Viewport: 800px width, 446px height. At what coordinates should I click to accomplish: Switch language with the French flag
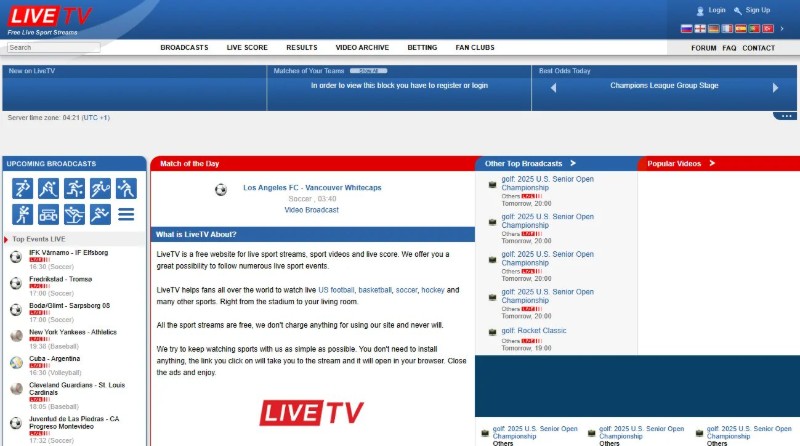click(x=727, y=29)
